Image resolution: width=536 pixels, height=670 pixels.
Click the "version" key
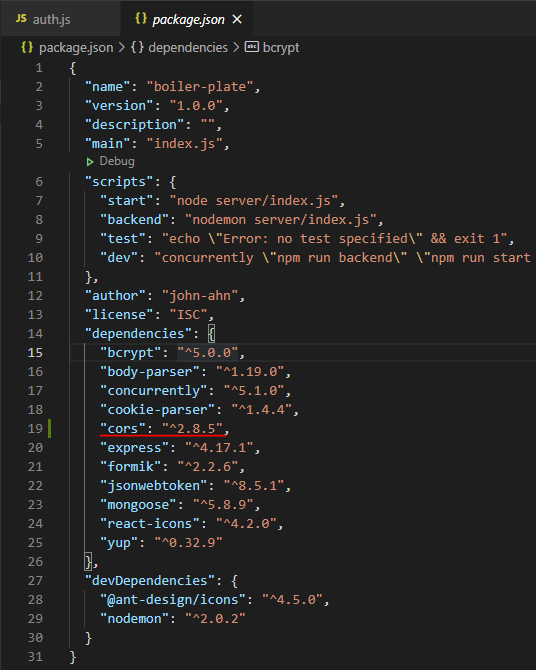[x=119, y=106]
